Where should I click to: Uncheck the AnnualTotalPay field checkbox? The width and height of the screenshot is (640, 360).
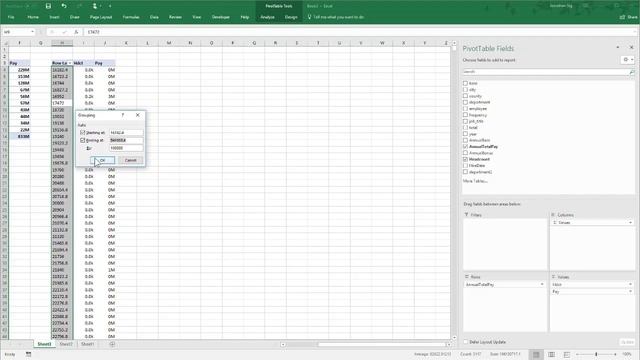point(465,147)
